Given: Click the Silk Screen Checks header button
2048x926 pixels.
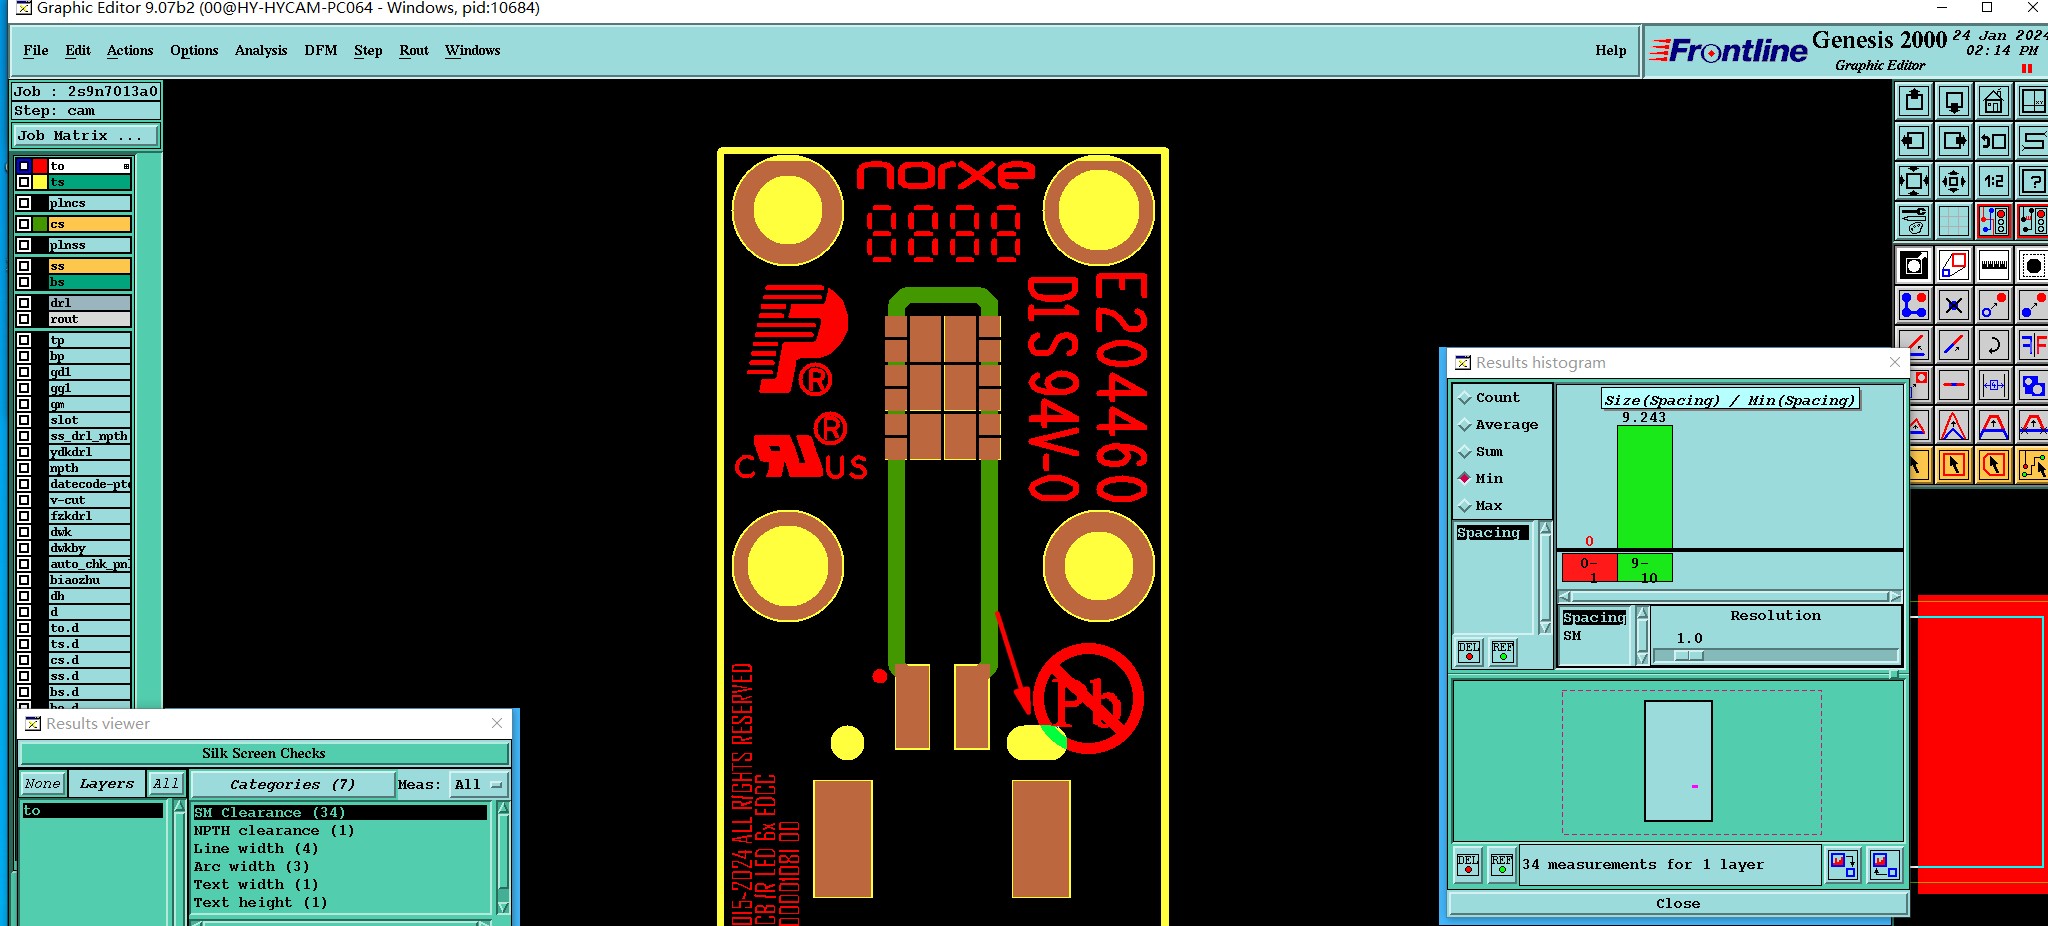Looking at the screenshot, I should coord(264,754).
